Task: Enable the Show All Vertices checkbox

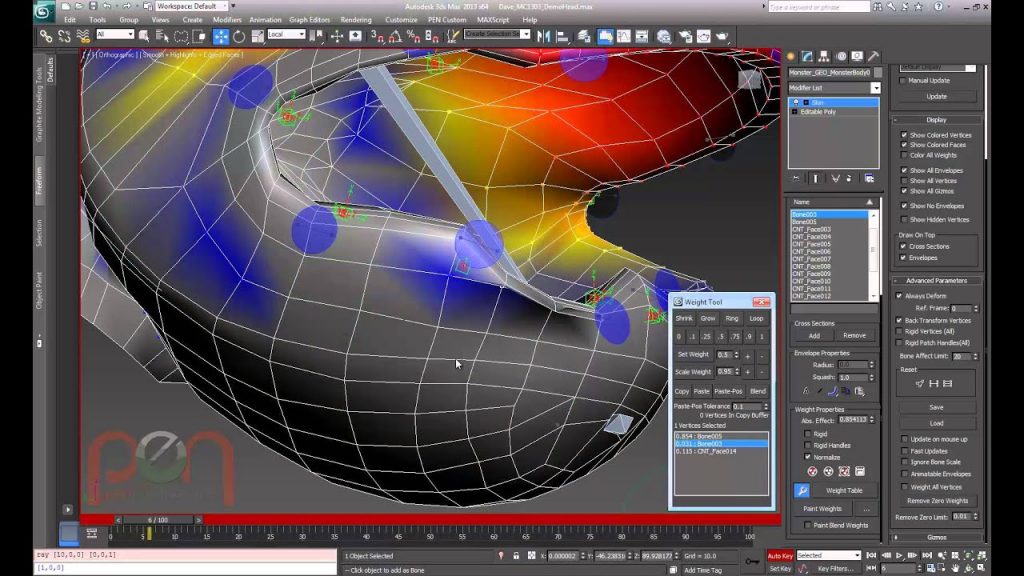Action: coord(903,181)
